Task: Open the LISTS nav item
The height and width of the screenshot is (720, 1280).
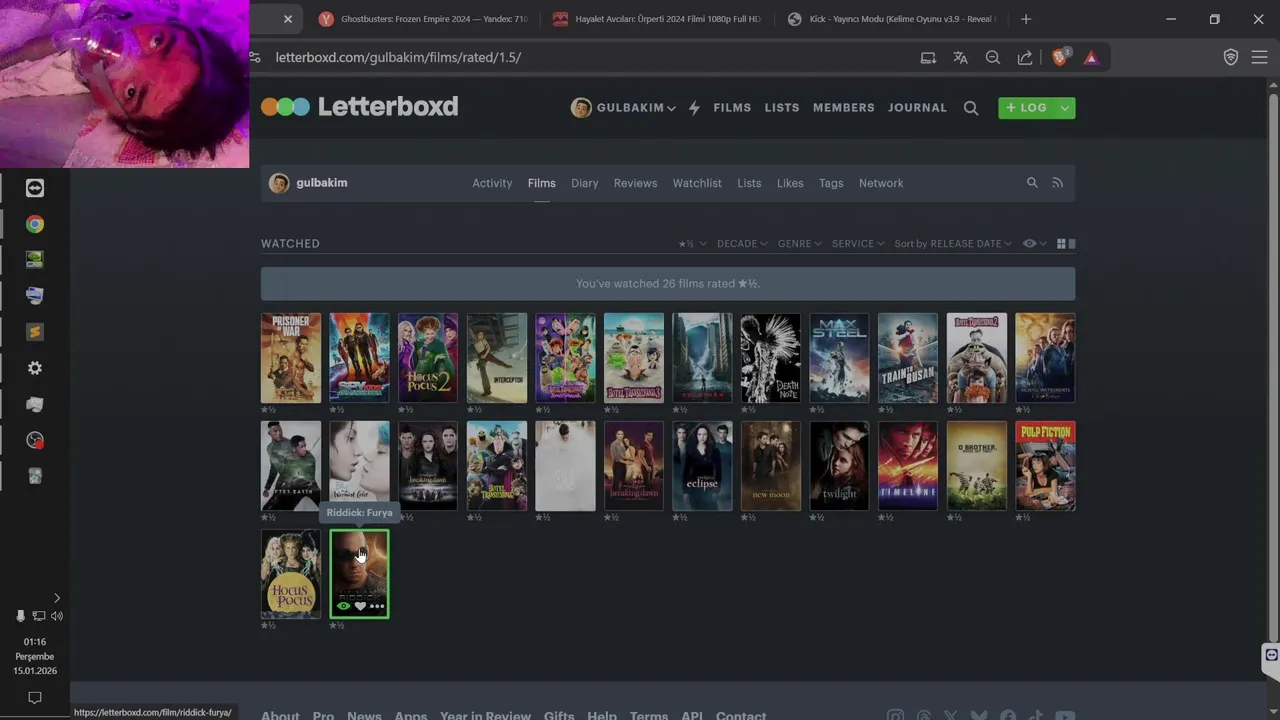Action: tap(782, 108)
